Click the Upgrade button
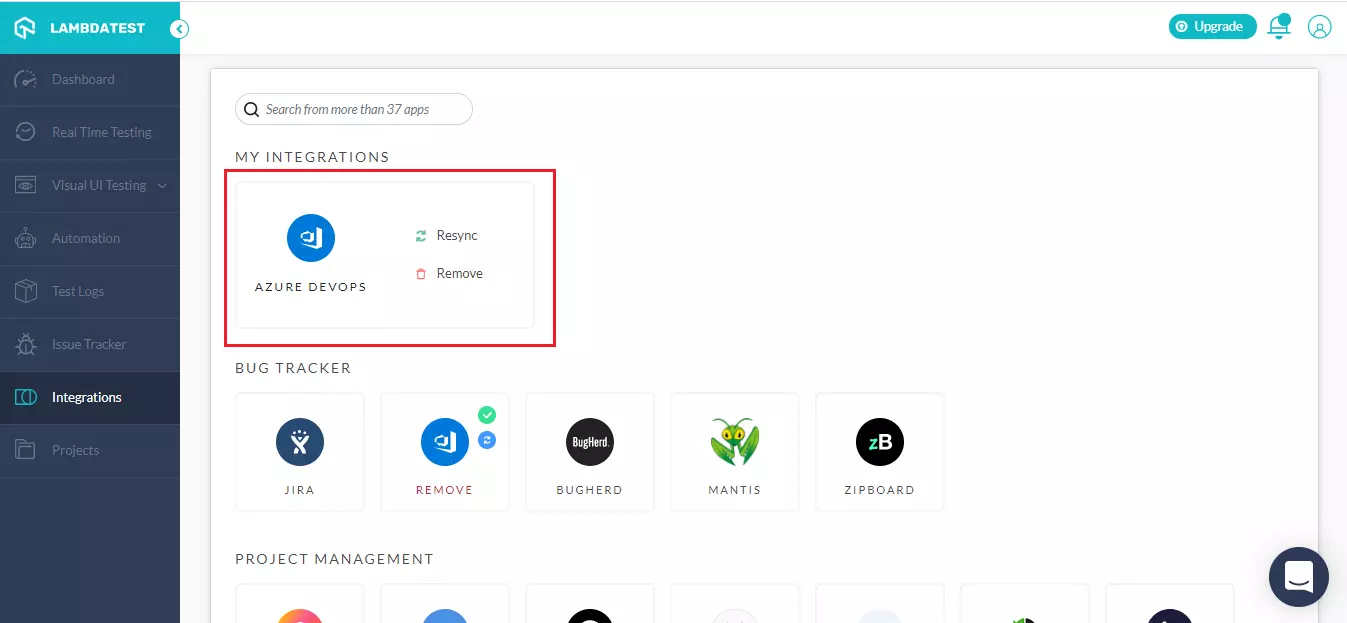The width and height of the screenshot is (1347, 623). 1212,26
